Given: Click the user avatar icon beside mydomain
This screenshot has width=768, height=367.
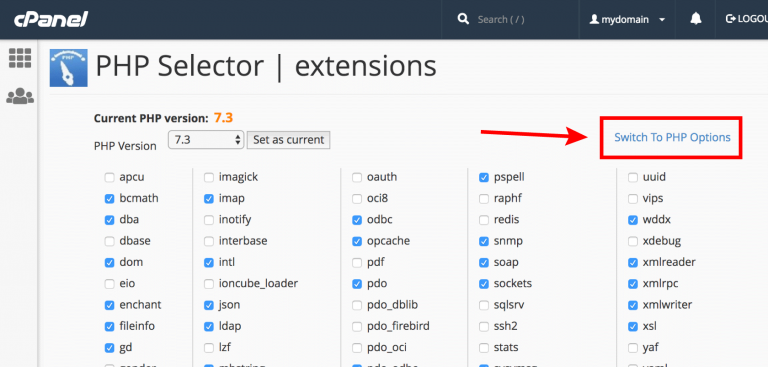Looking at the screenshot, I should tap(595, 20).
